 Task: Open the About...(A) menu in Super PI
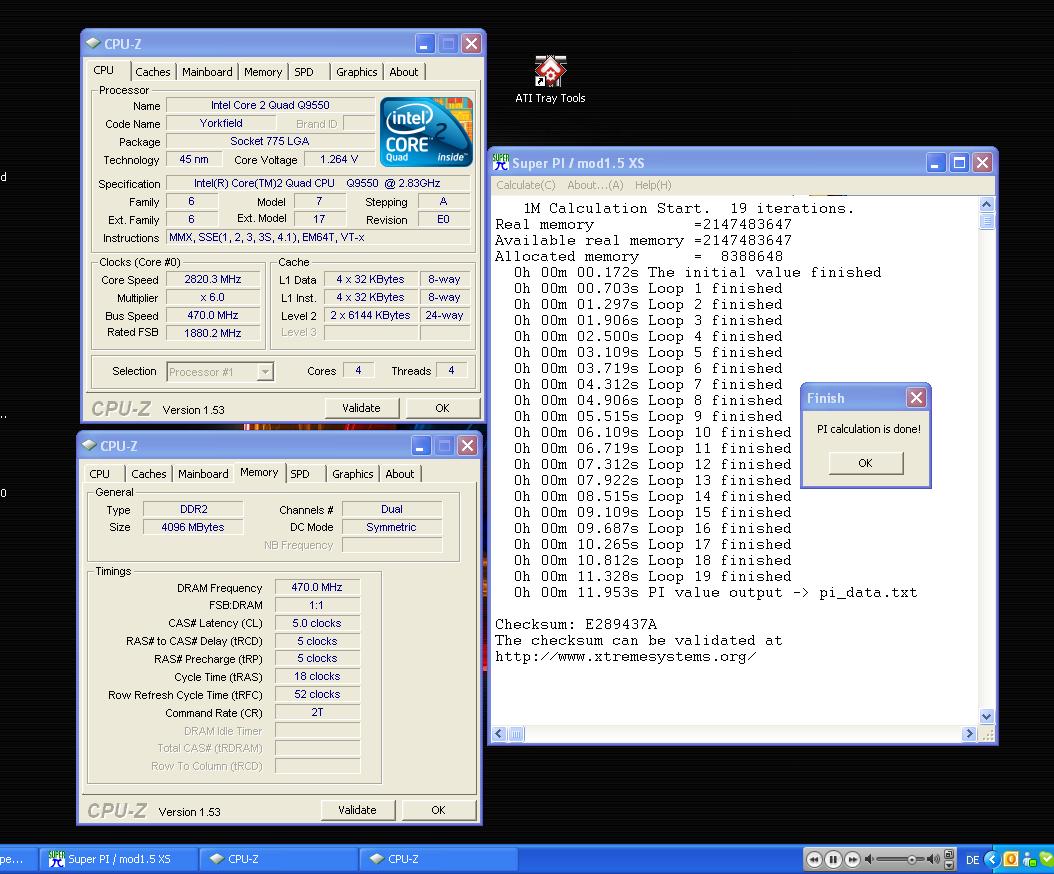[596, 185]
